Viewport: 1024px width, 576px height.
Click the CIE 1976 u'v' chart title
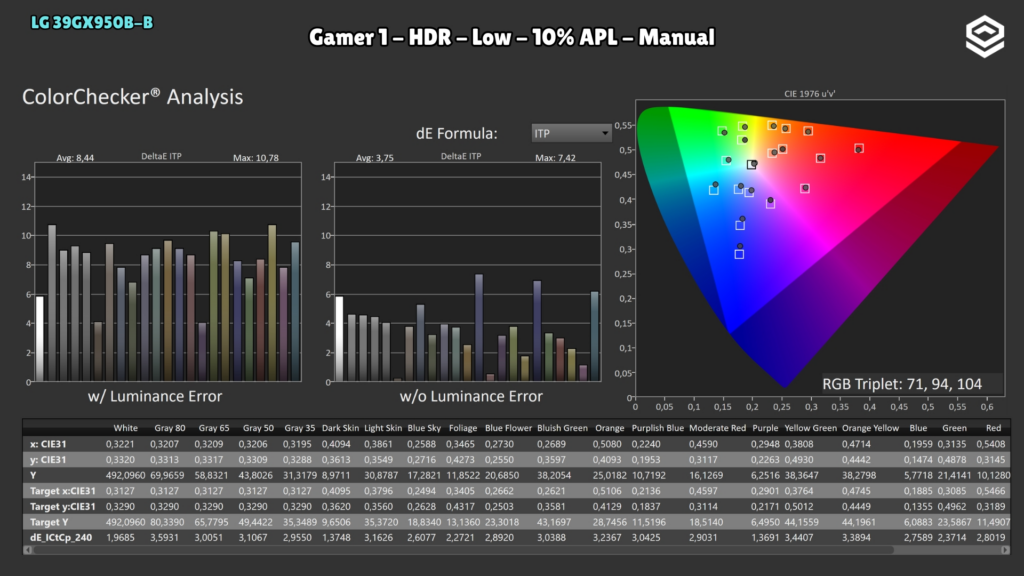pyautogui.click(x=810, y=93)
